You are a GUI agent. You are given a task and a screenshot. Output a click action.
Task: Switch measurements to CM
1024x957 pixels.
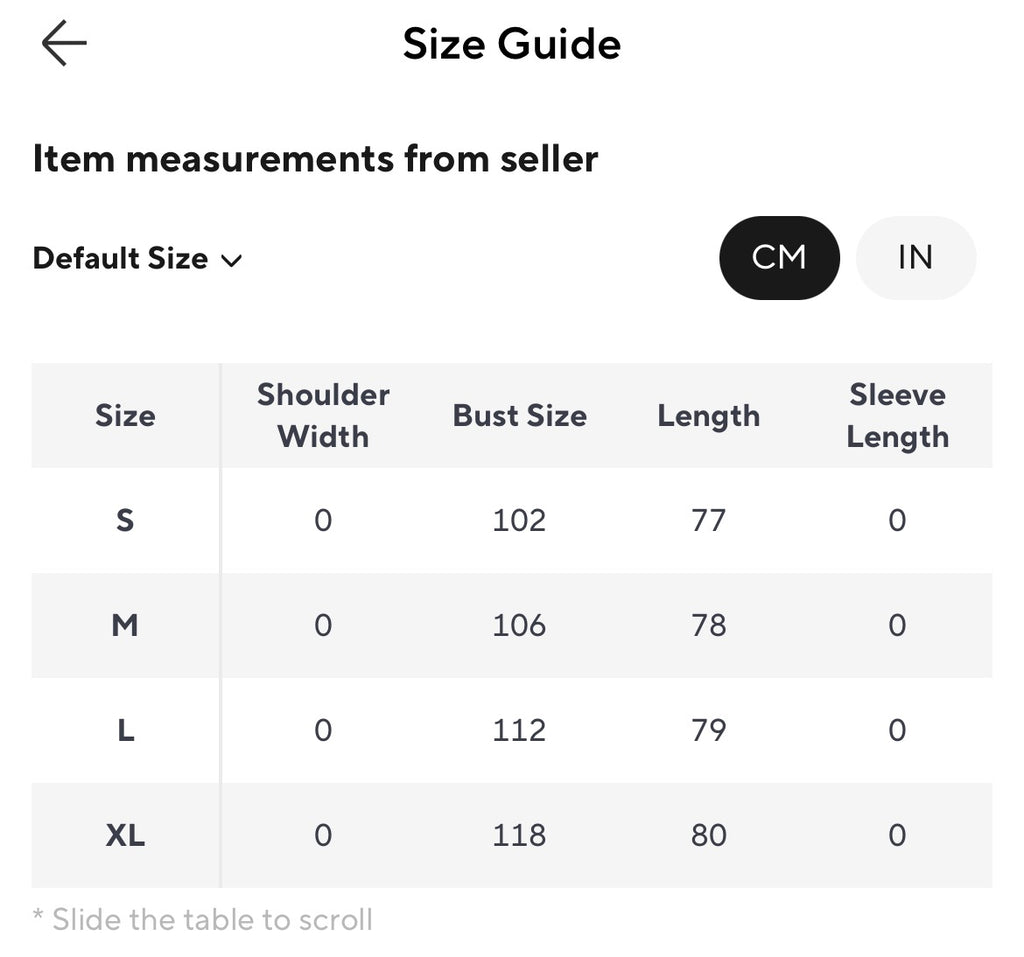pos(779,257)
